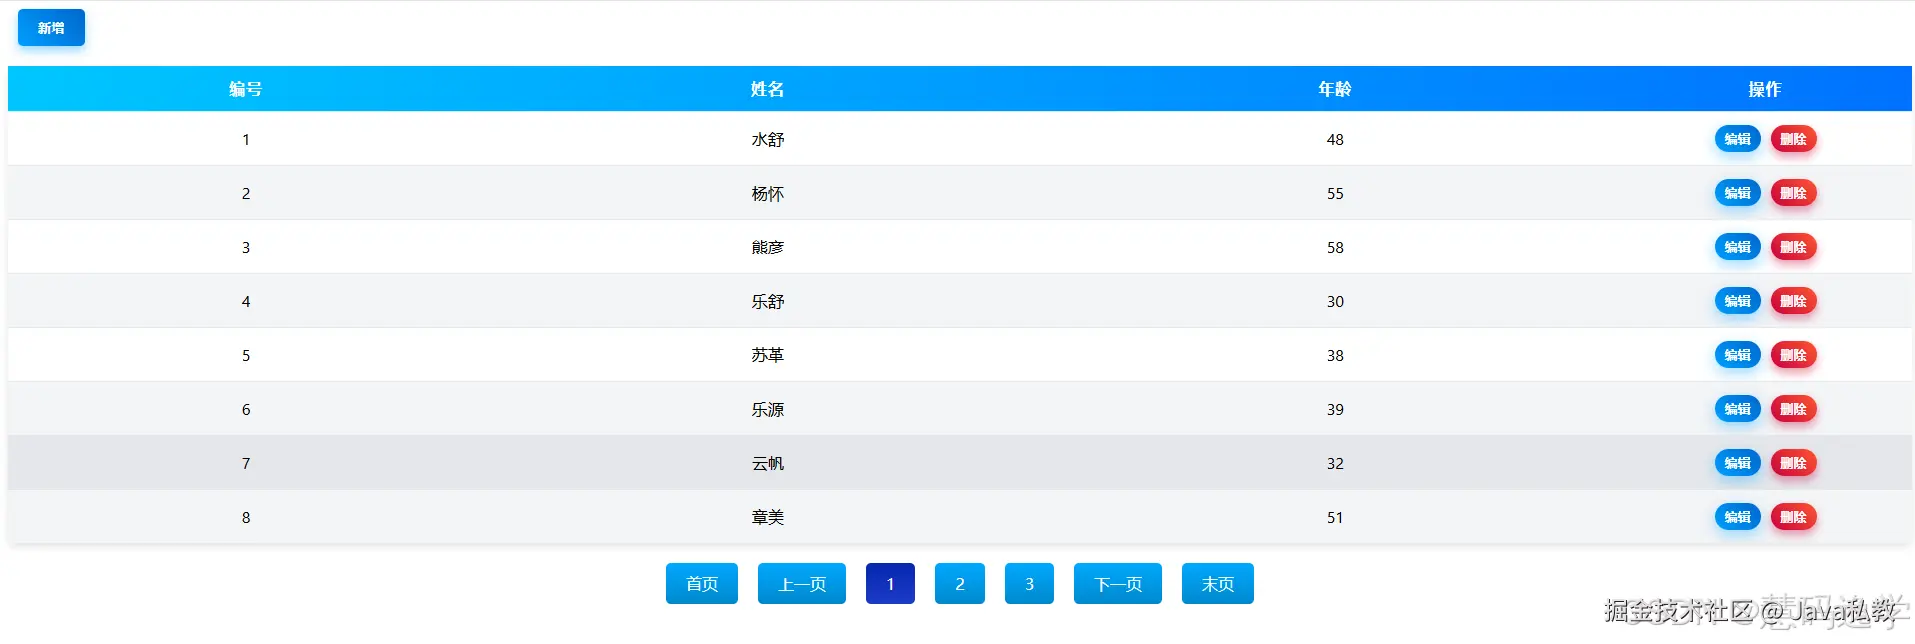Delete the row for 杨怀
1915x644 pixels.
1793,193
